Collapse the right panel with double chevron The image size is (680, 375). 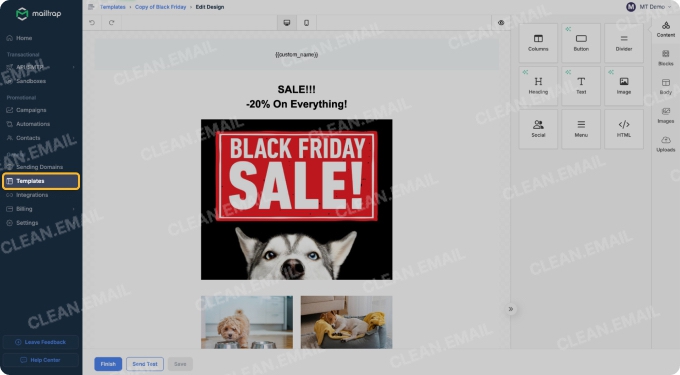[511, 309]
